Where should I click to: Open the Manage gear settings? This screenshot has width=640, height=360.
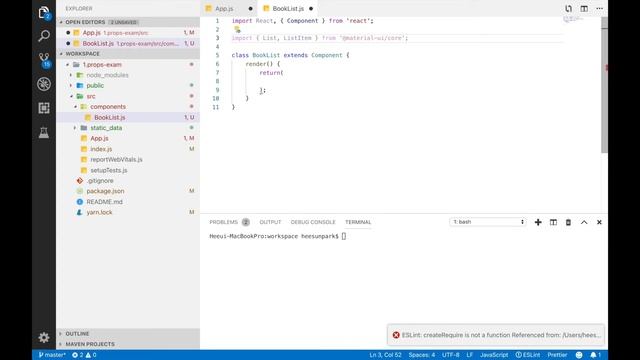pyautogui.click(x=44, y=338)
